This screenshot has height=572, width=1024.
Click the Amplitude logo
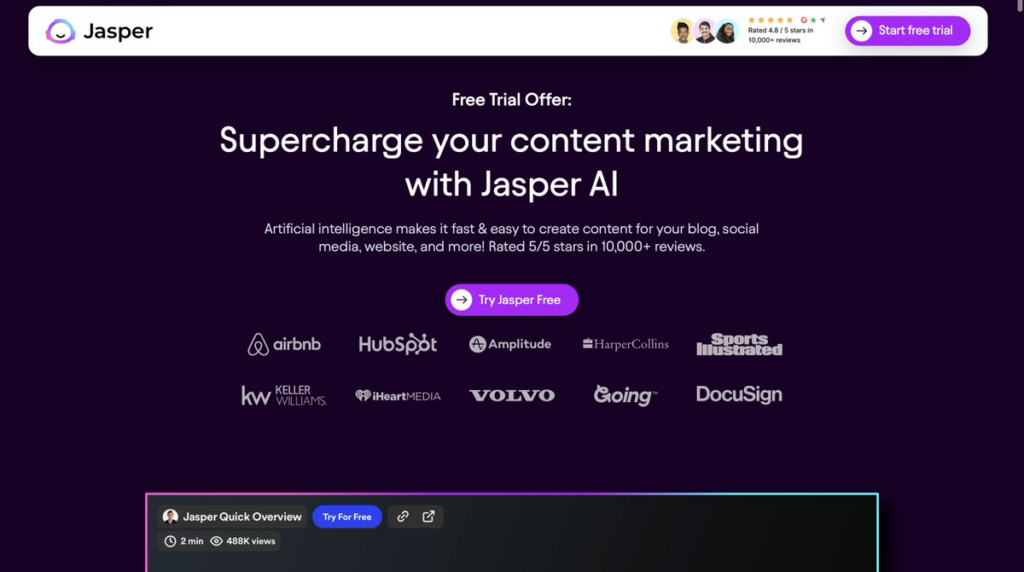click(x=510, y=344)
